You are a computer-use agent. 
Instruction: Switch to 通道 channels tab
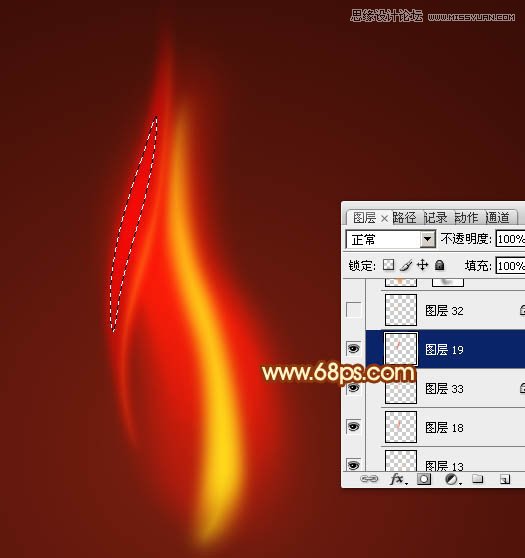click(x=497, y=217)
